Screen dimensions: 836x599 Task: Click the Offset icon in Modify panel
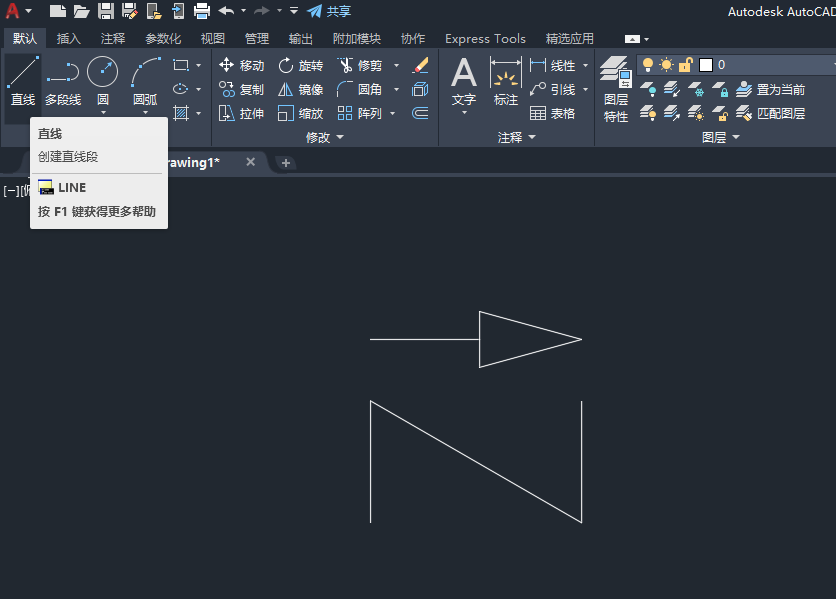coord(421,114)
